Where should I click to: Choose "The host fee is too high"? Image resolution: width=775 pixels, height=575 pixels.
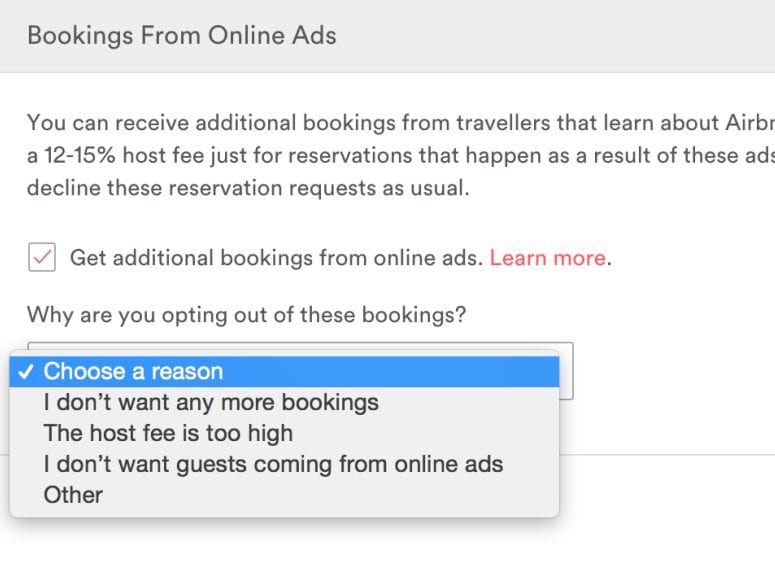pyautogui.click(x=168, y=434)
